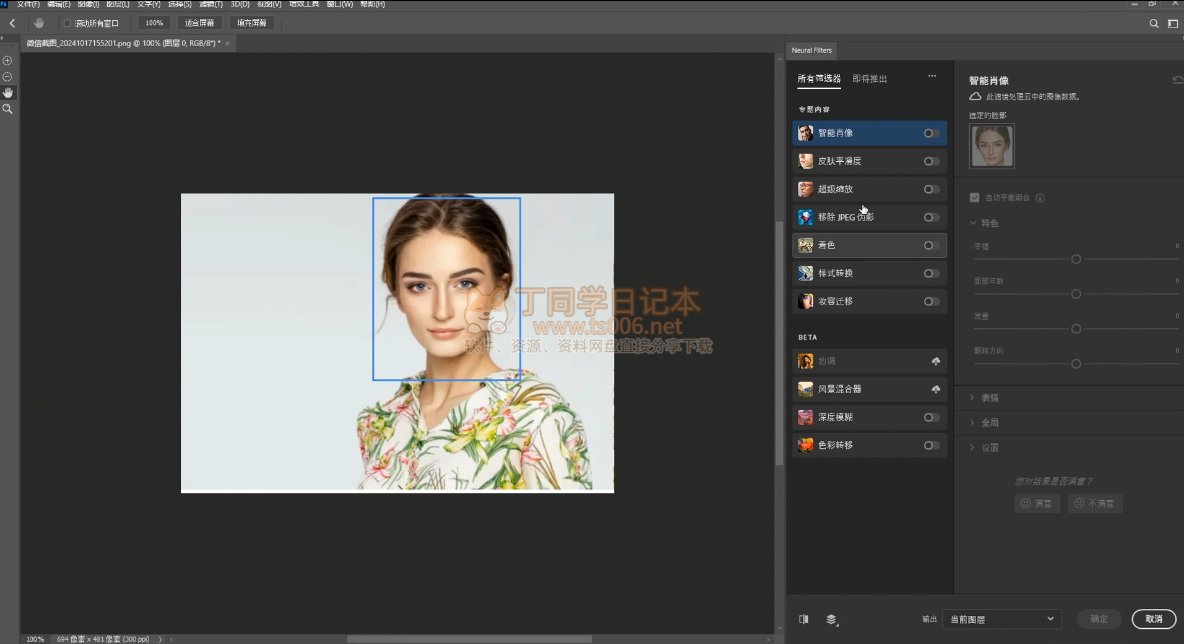1184x644 pixels.
Task: Open the three-dots more options menu
Action: [x=932, y=77]
